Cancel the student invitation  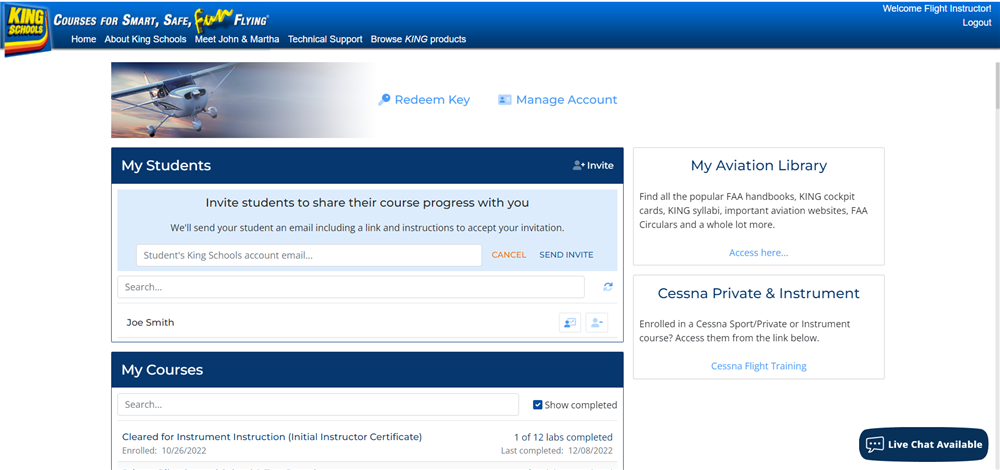509,255
